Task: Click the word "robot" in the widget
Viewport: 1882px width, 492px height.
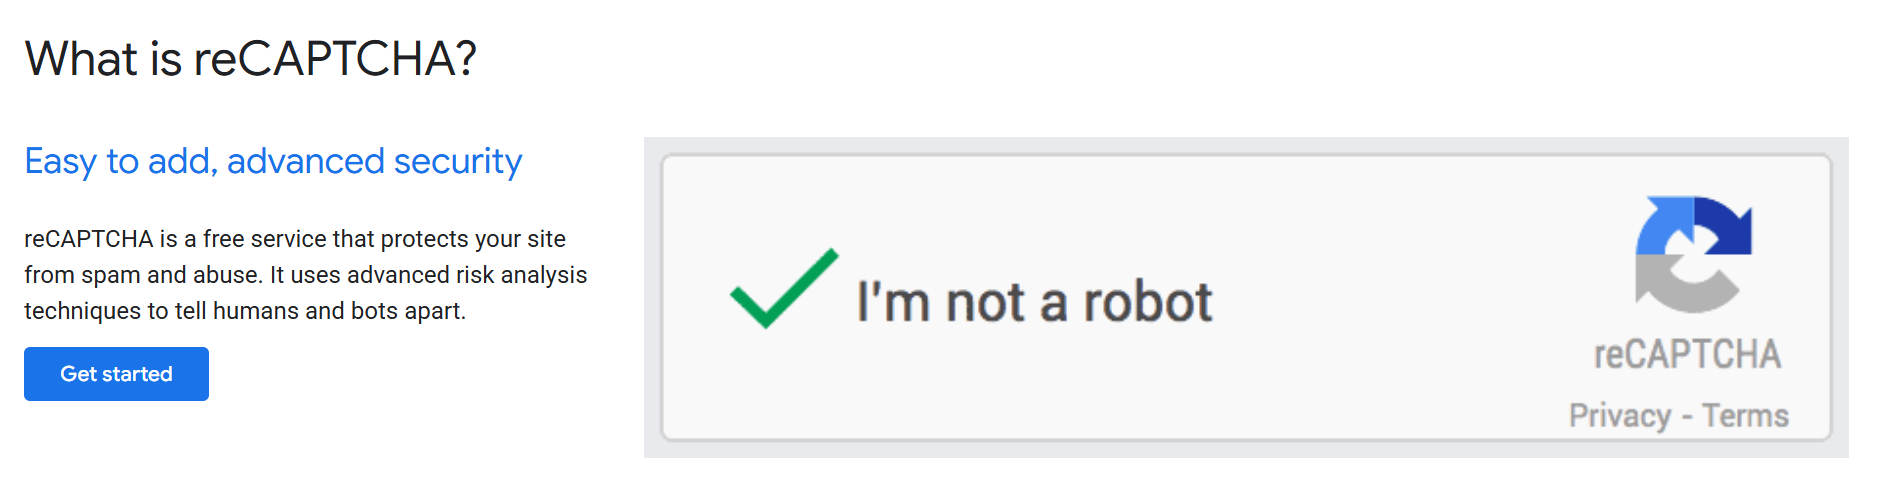Action: (1148, 302)
